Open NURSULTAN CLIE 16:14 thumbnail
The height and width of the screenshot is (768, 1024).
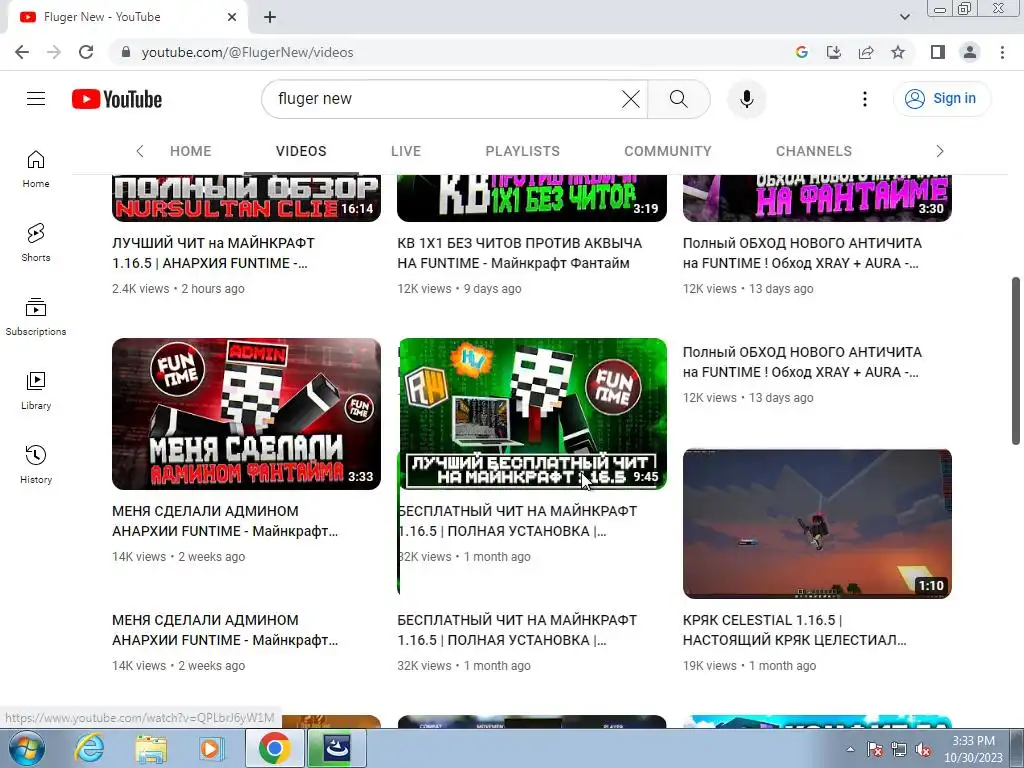tap(246, 199)
